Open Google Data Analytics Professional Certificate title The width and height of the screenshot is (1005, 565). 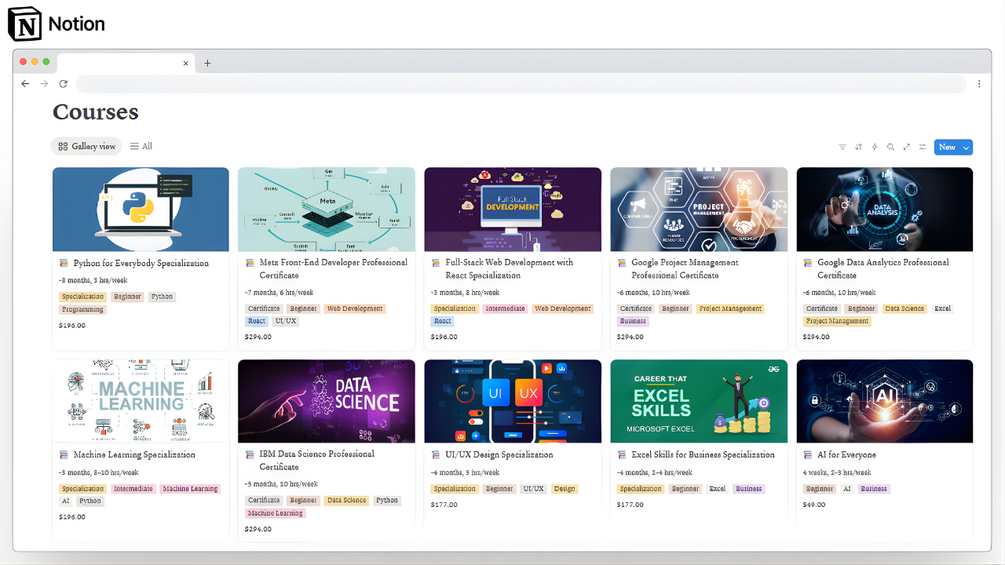(883, 268)
